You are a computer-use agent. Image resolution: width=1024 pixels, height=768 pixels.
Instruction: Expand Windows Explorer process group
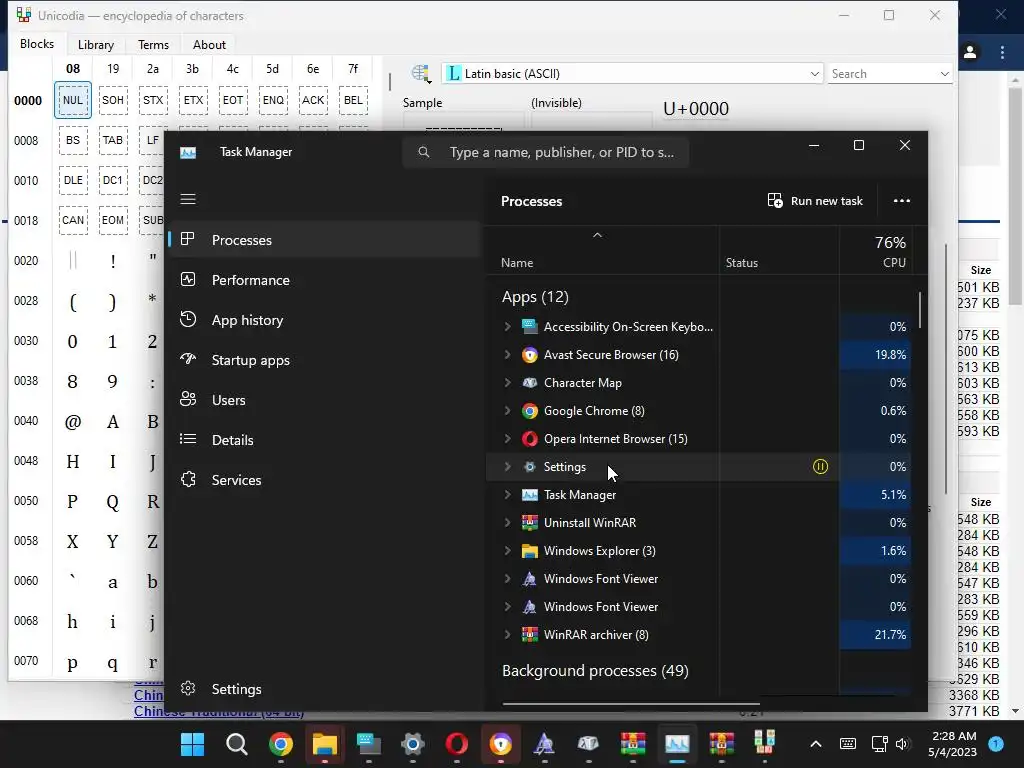(507, 551)
